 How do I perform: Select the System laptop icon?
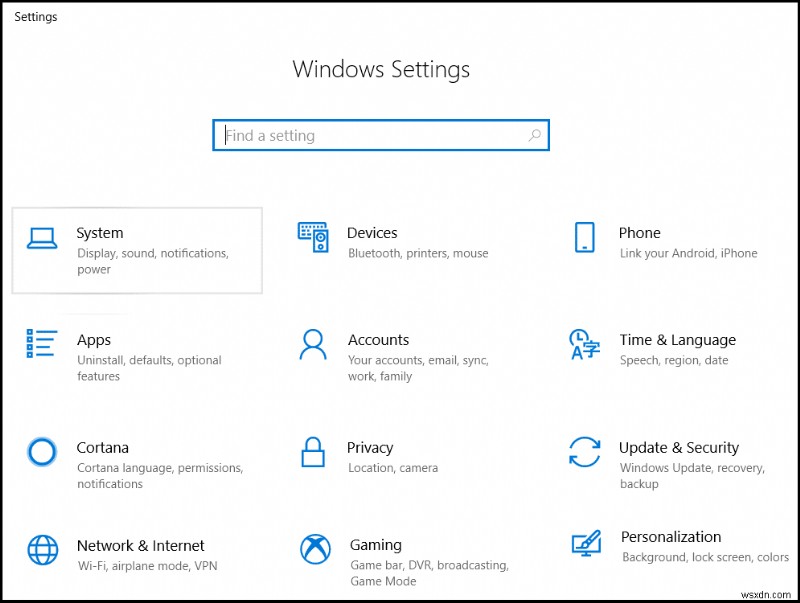click(x=42, y=240)
